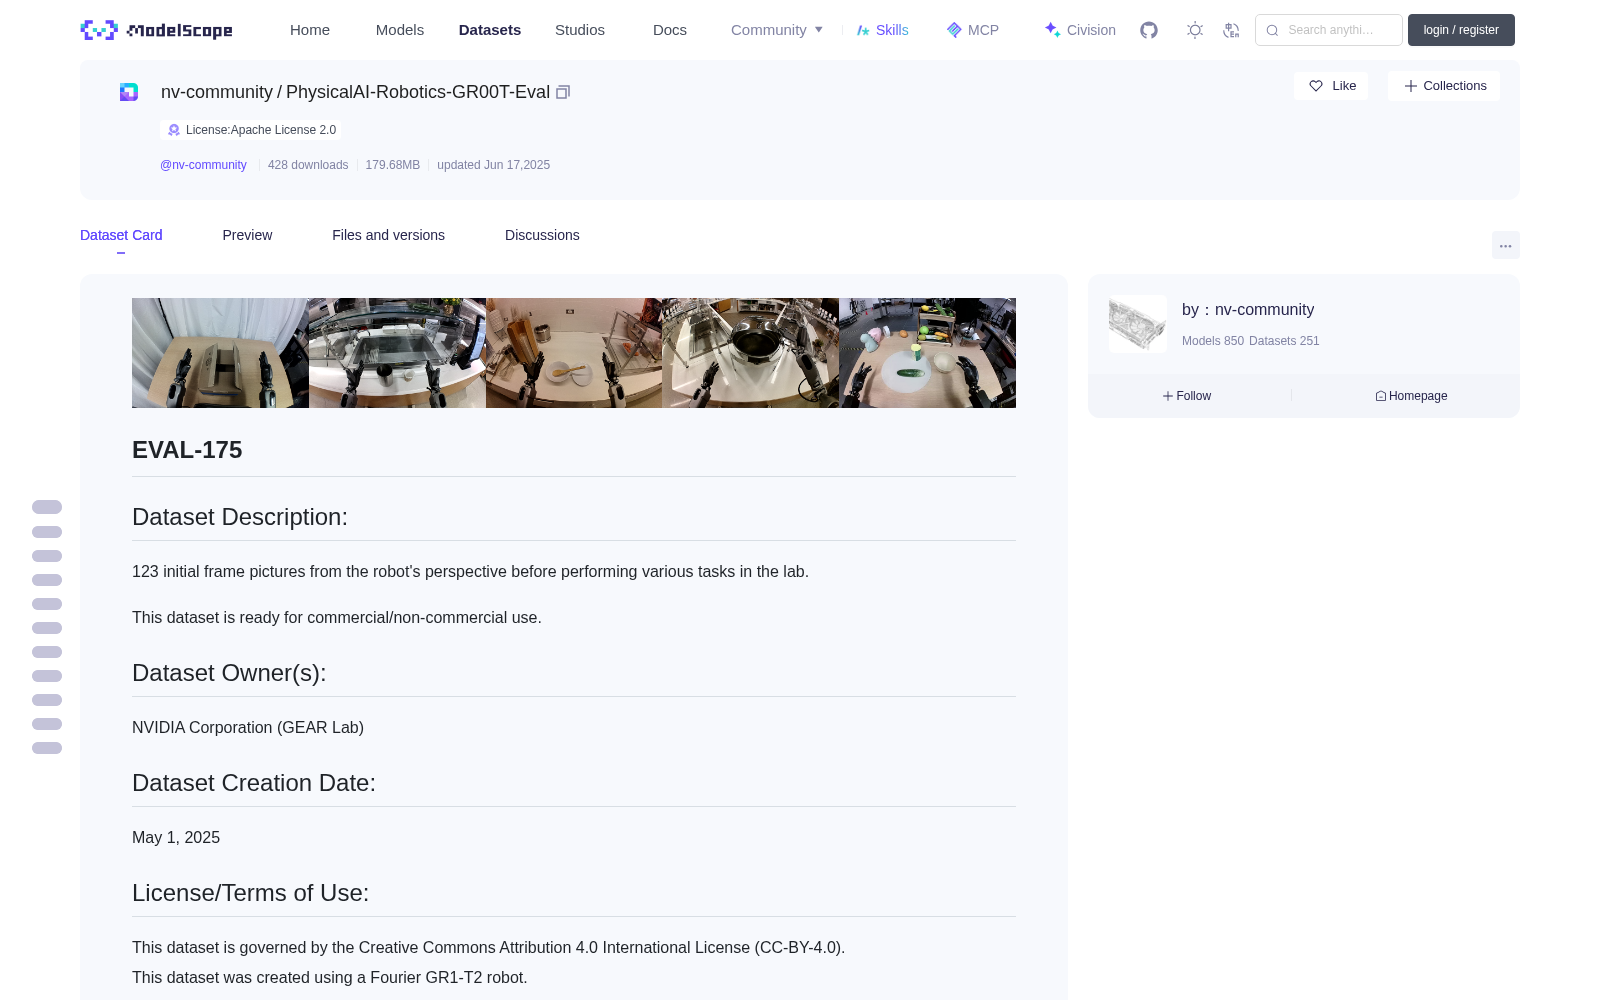Screen dimensions: 1600x1000
Task: Click 'by : nv-community' name
Action: point(1248,310)
